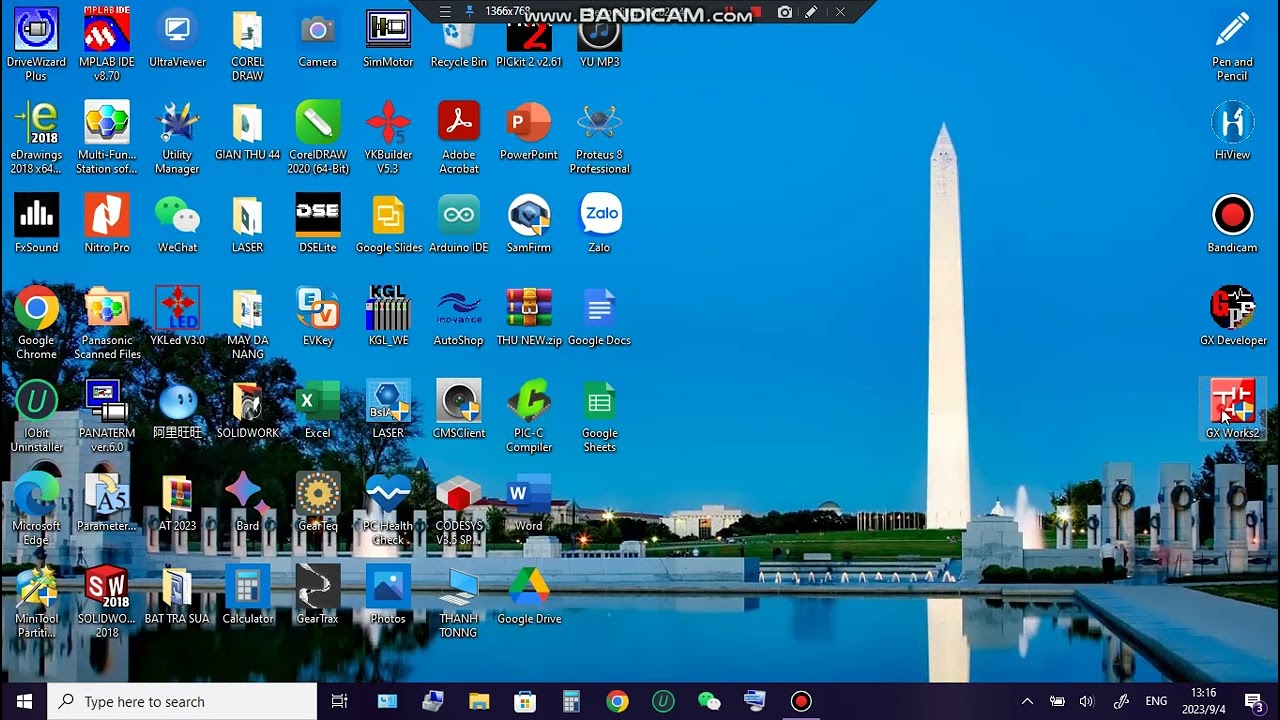The width and height of the screenshot is (1280, 720).
Task: Launch the CMSClient icon
Action: [x=458, y=409]
